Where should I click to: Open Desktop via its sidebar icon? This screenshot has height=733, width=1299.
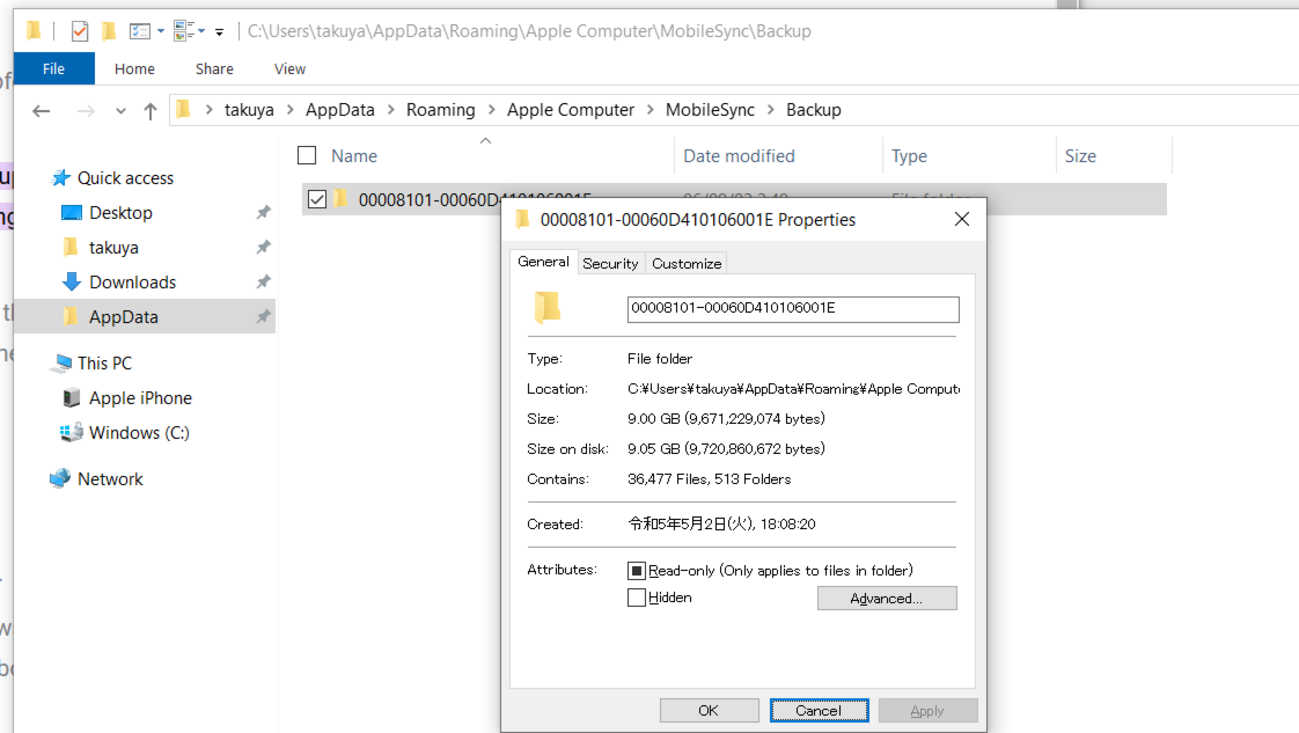(x=71, y=213)
